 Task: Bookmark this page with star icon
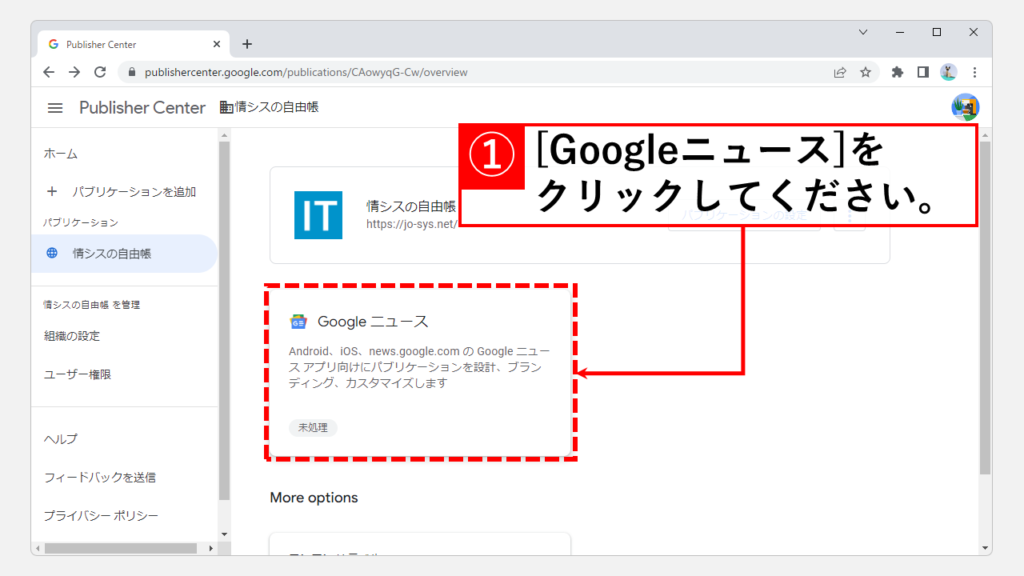[866, 72]
